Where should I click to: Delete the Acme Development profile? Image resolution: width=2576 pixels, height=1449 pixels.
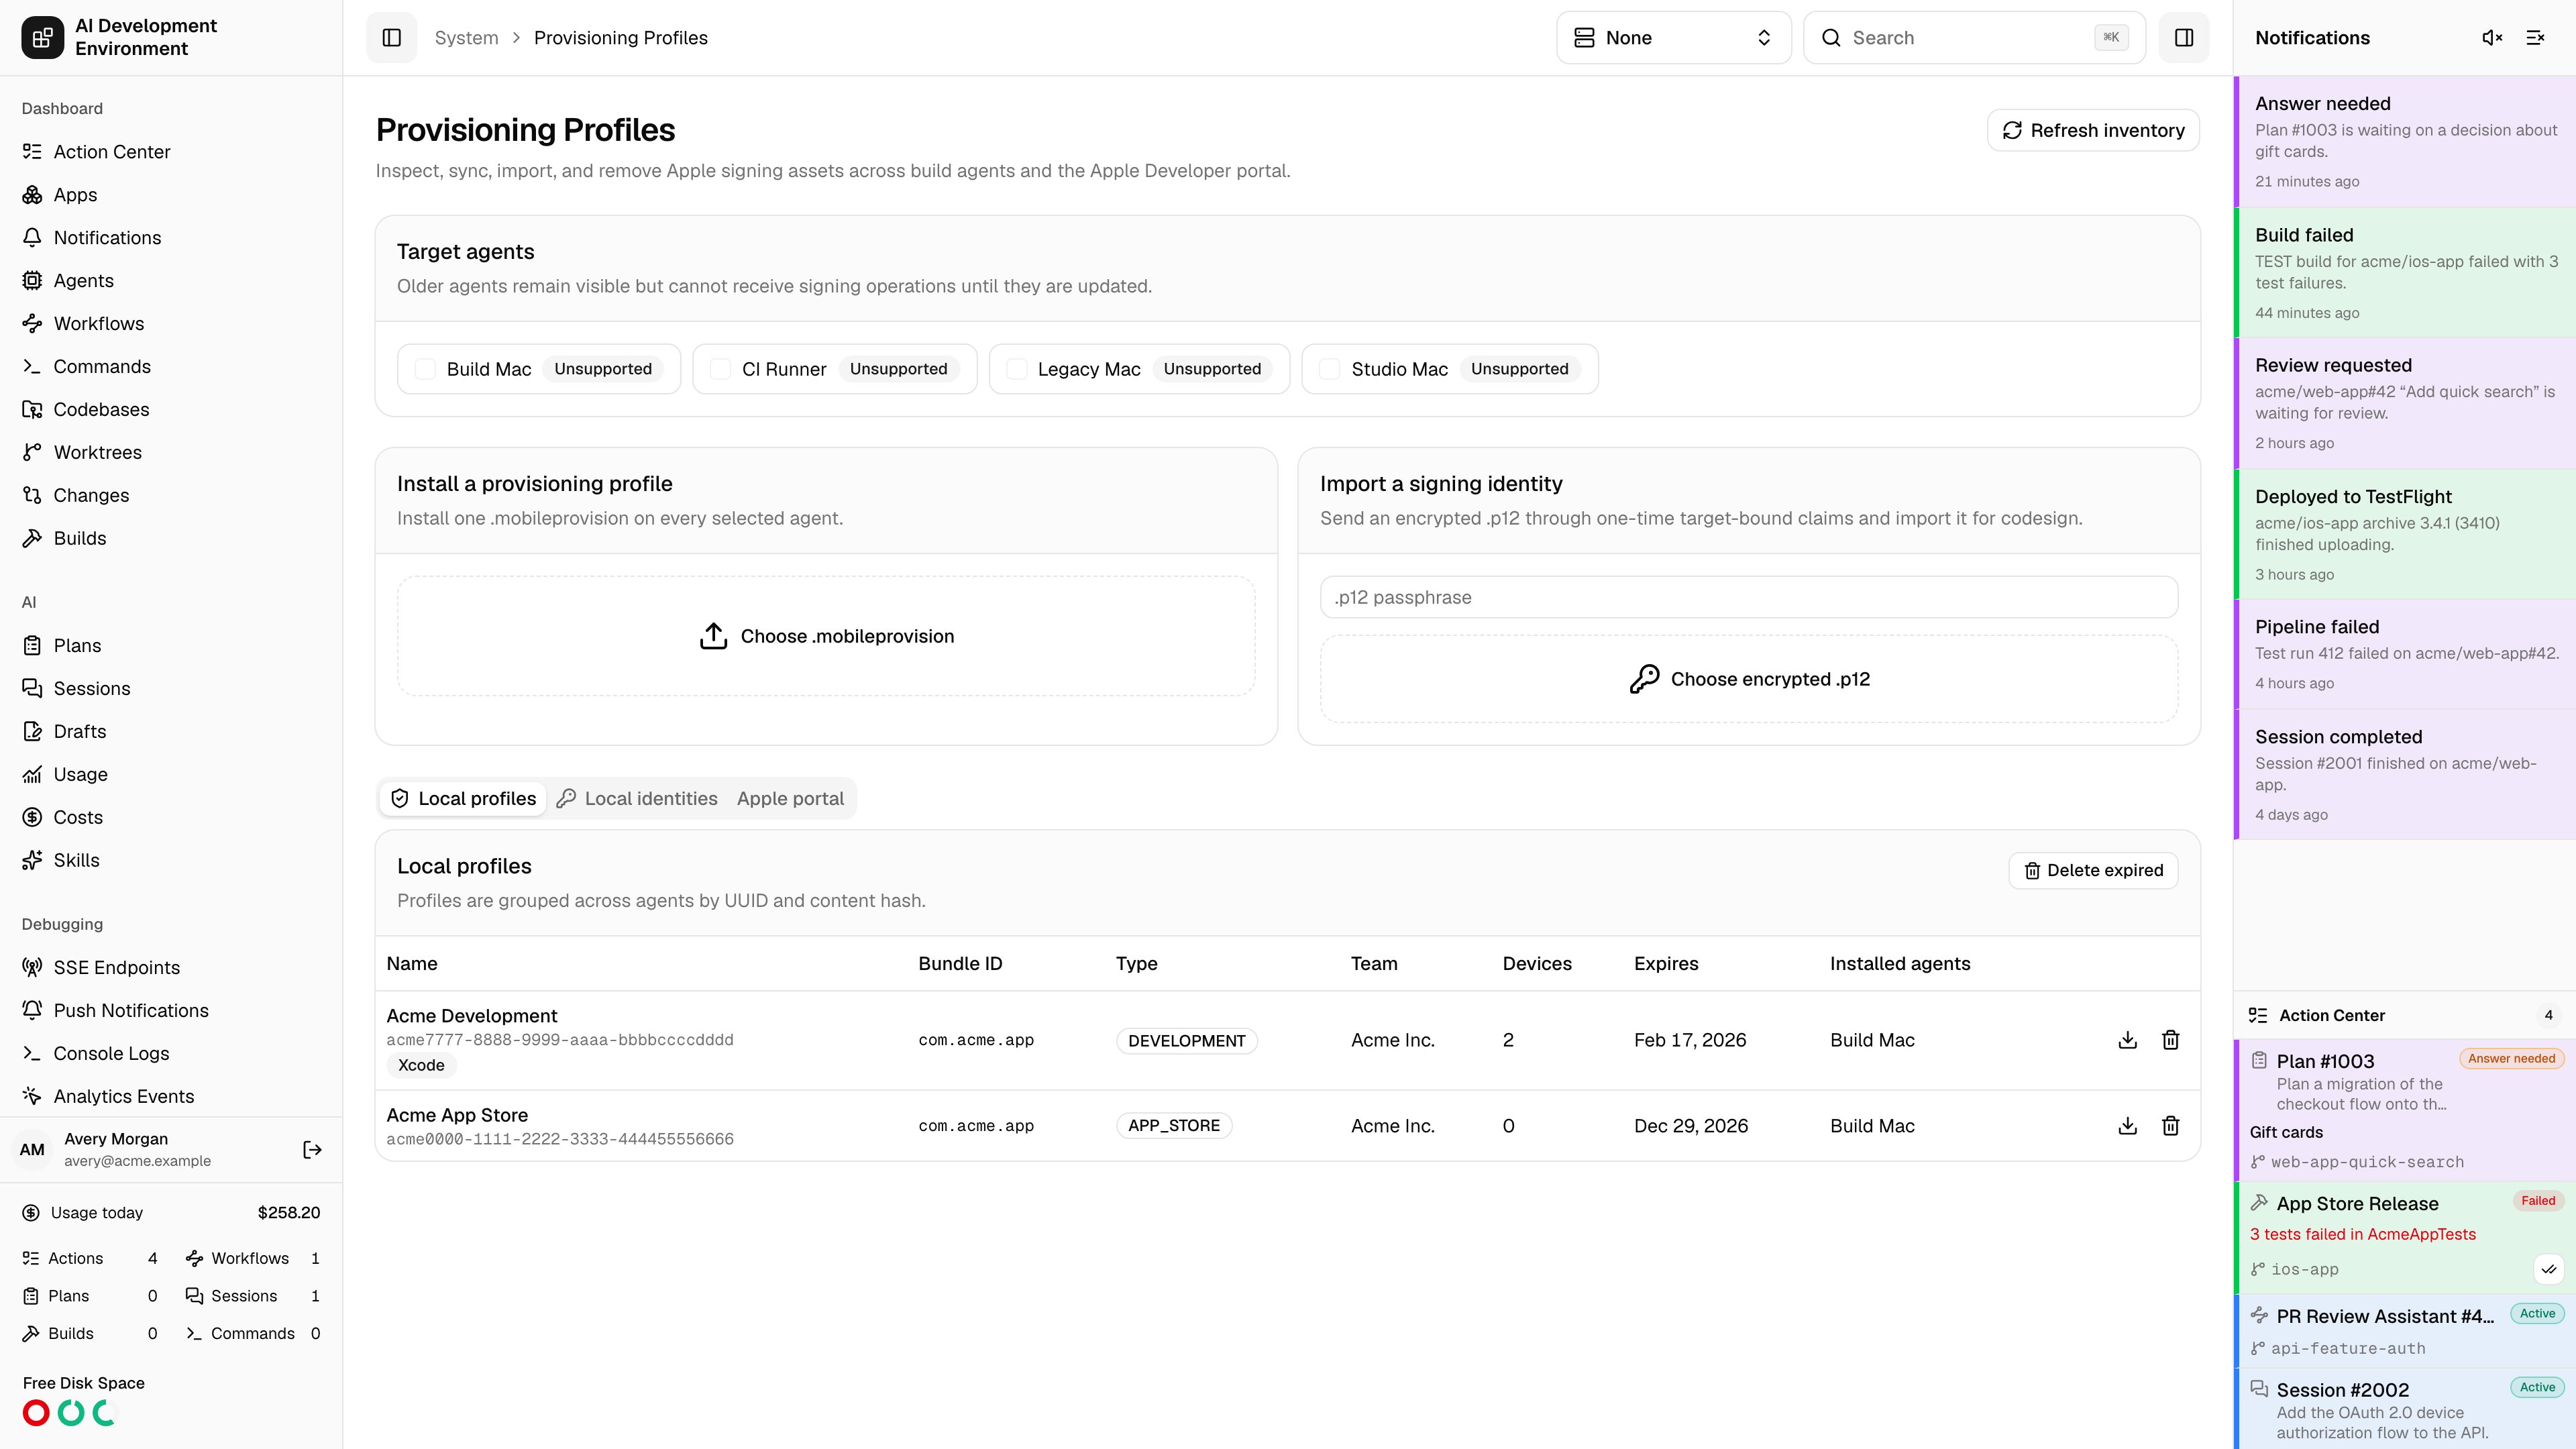click(2171, 1040)
